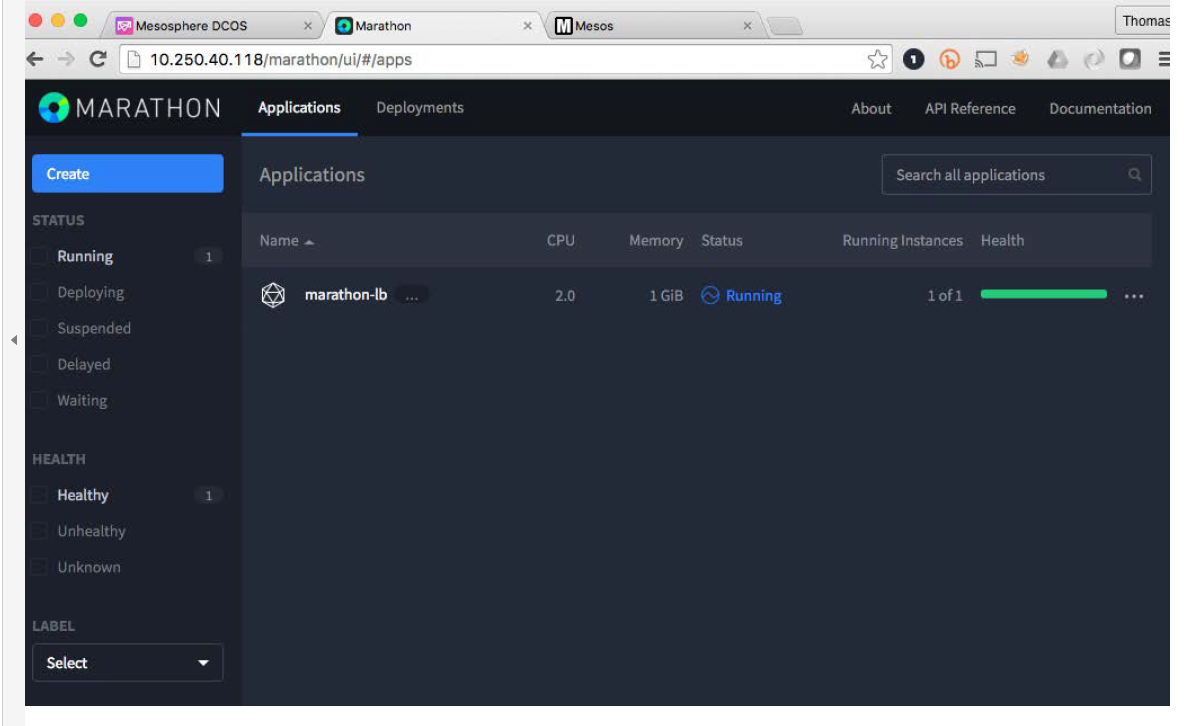The width and height of the screenshot is (1194, 726).
Task: Click the page info icon in address bar
Action: tap(133, 59)
